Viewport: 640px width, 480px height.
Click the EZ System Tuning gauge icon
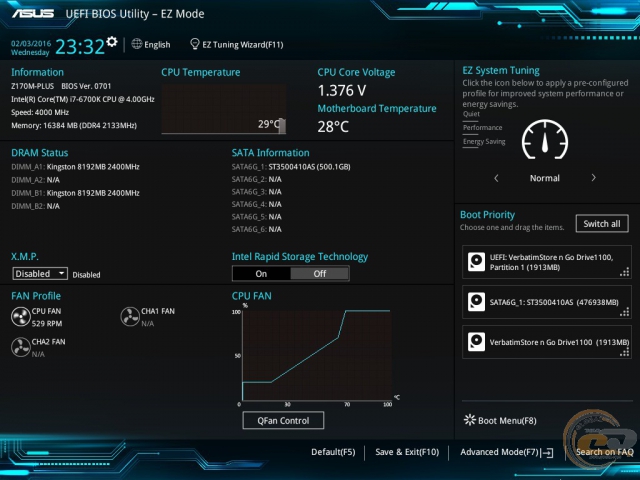pos(545,140)
